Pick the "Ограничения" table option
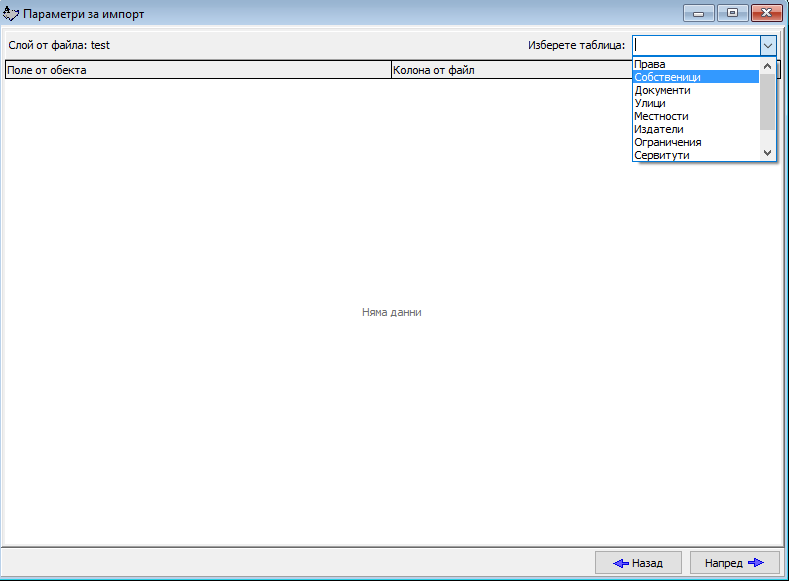The height and width of the screenshot is (581, 789). 667,142
